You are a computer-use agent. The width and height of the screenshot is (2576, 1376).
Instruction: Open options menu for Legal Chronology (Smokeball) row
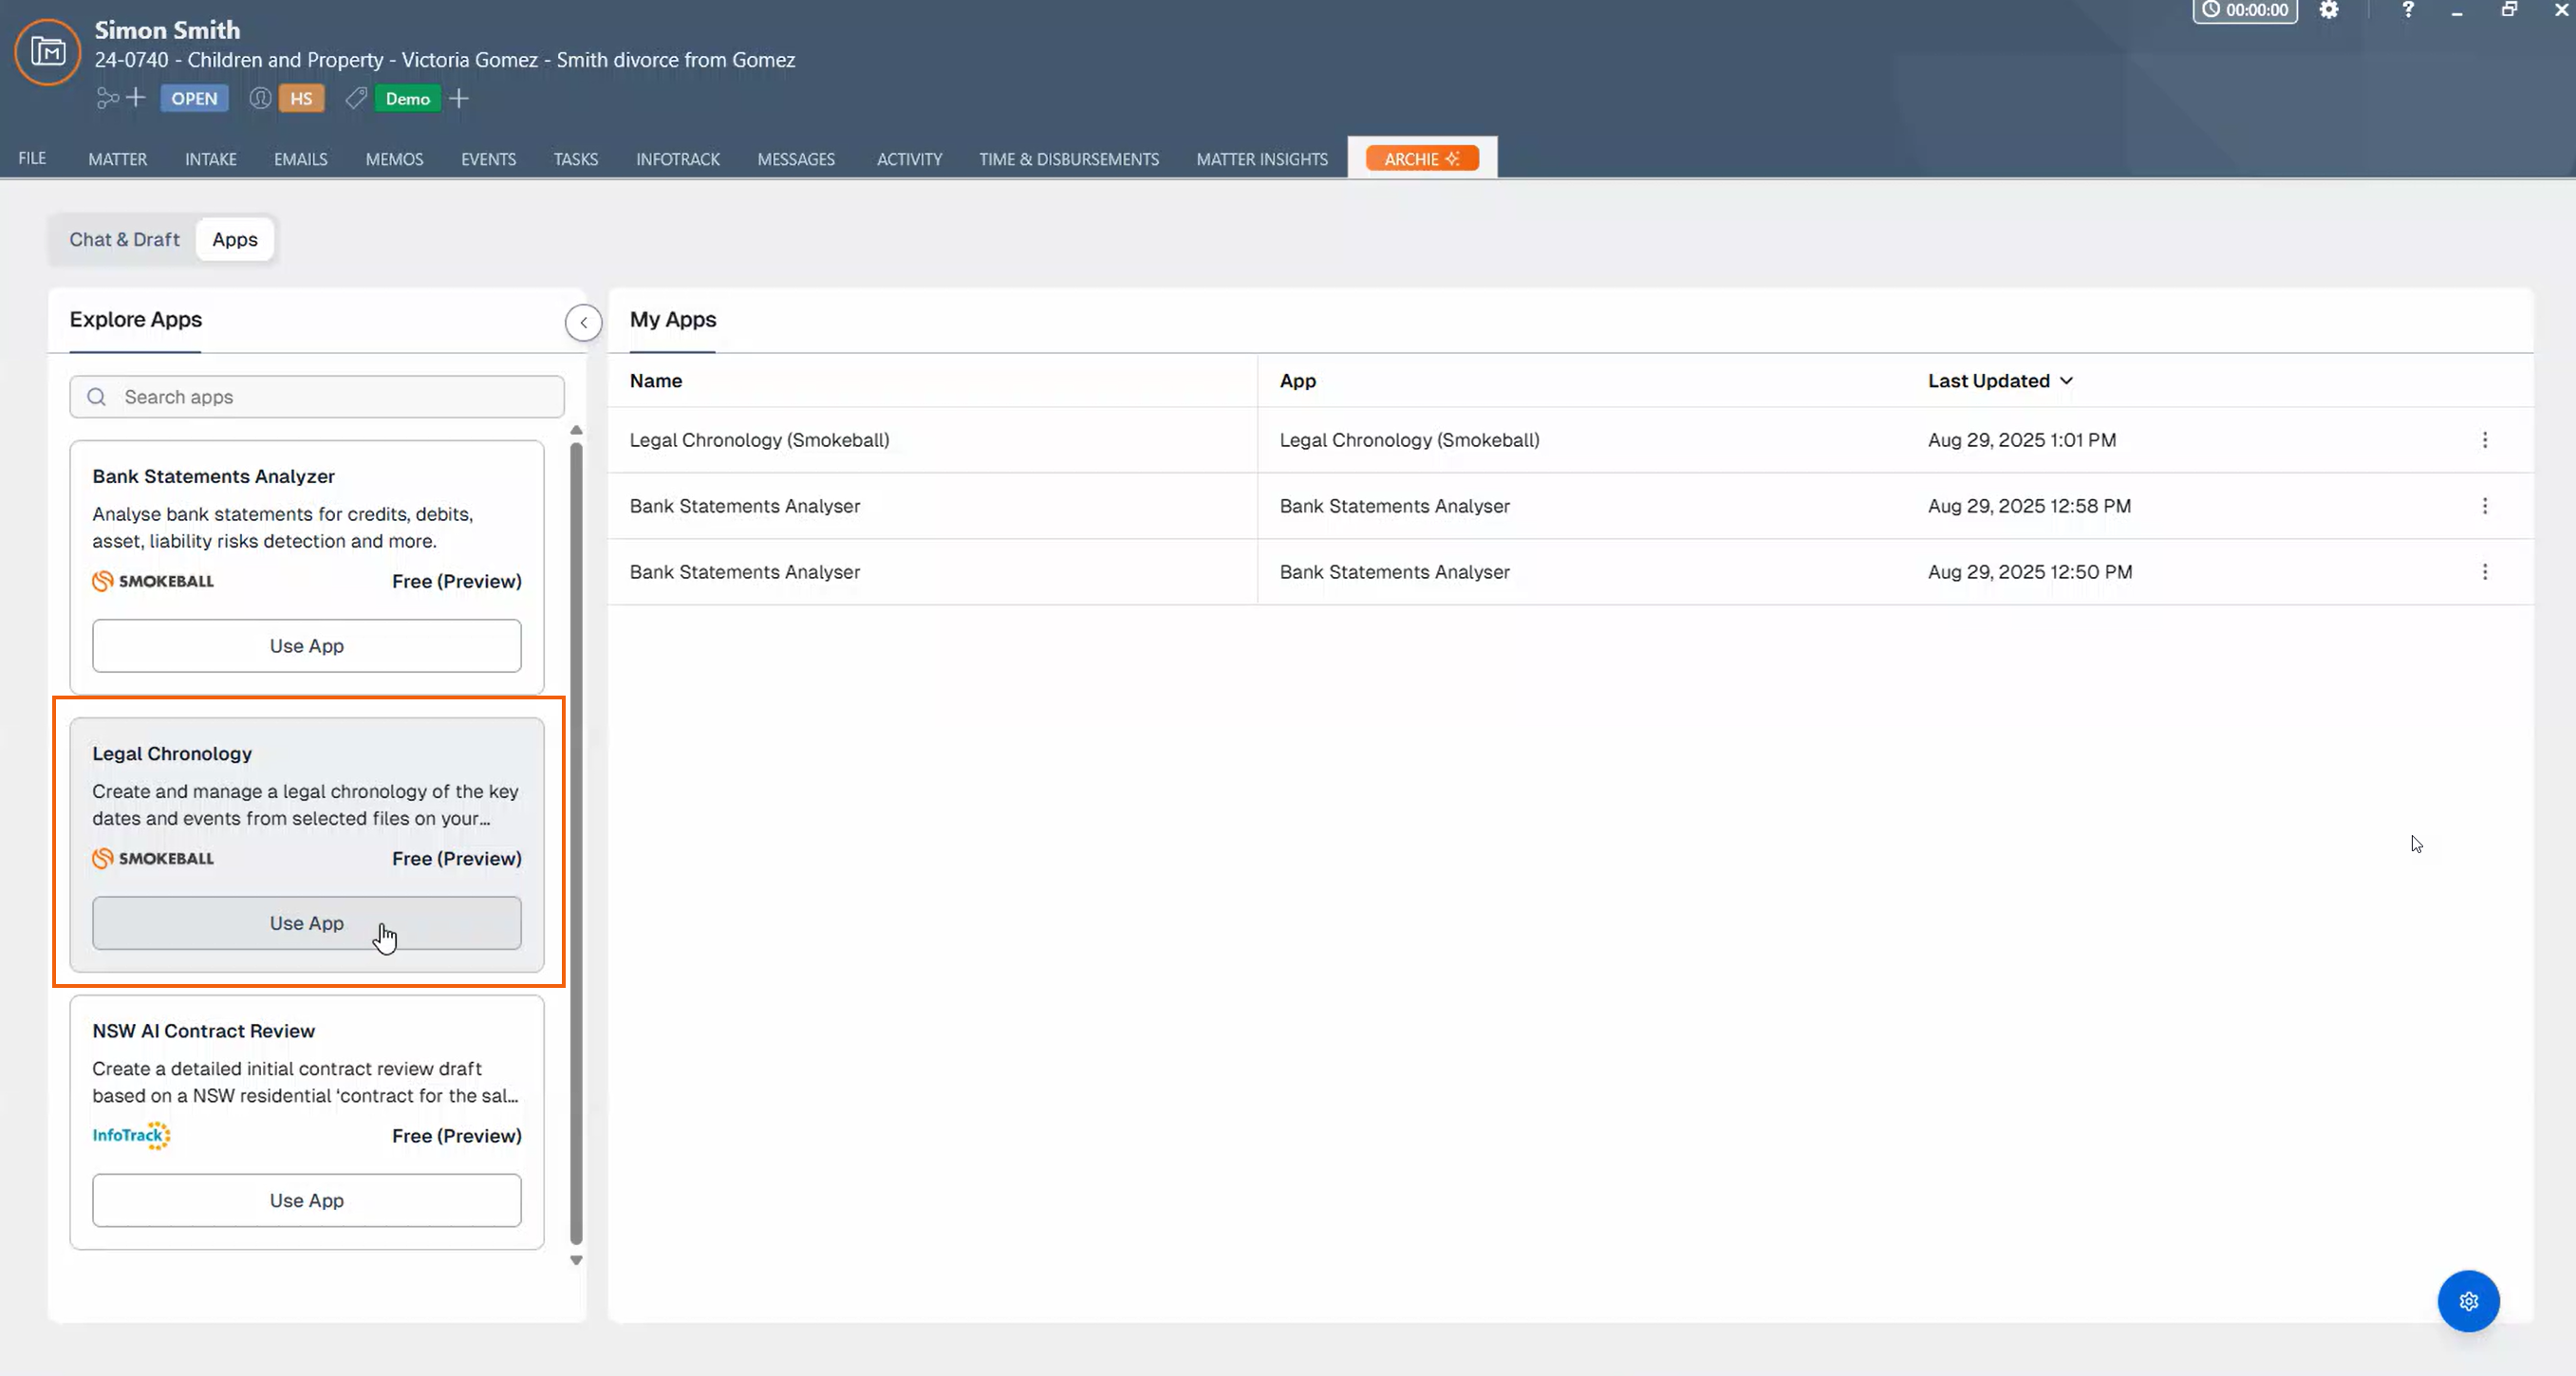click(2485, 440)
